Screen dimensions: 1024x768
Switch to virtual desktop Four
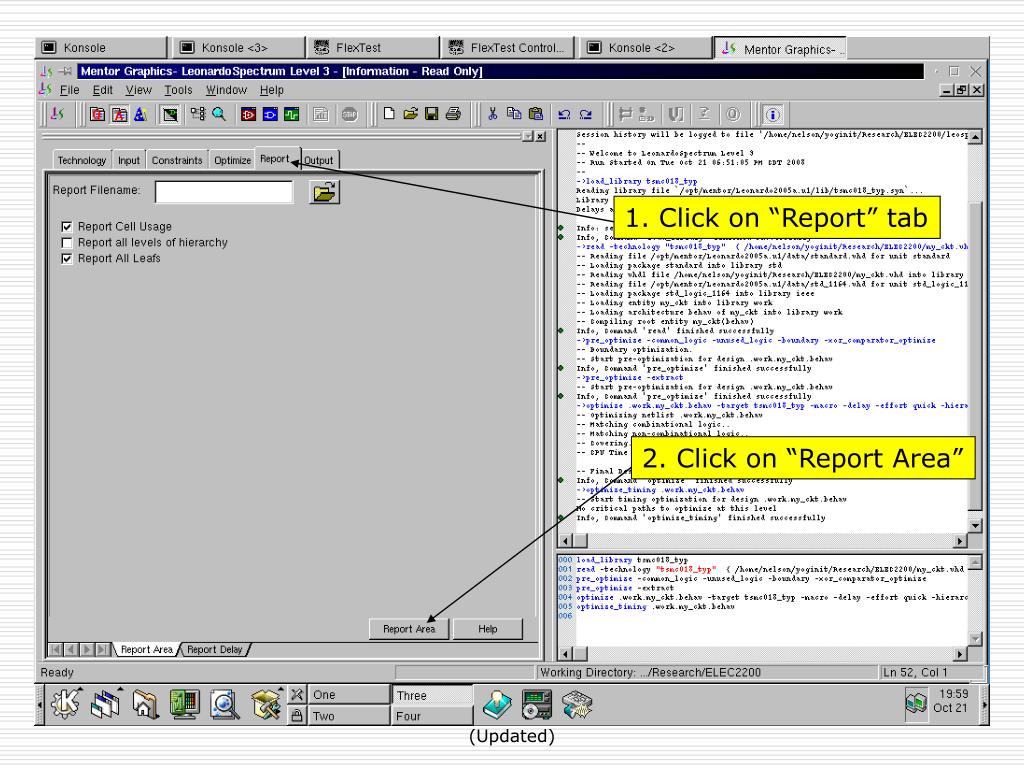click(x=432, y=716)
